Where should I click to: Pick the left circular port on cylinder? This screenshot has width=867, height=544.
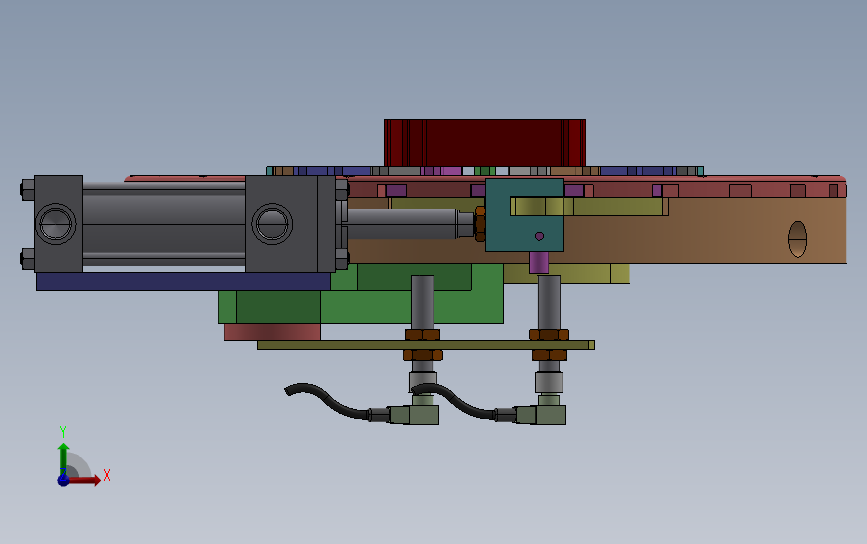click(x=56, y=224)
